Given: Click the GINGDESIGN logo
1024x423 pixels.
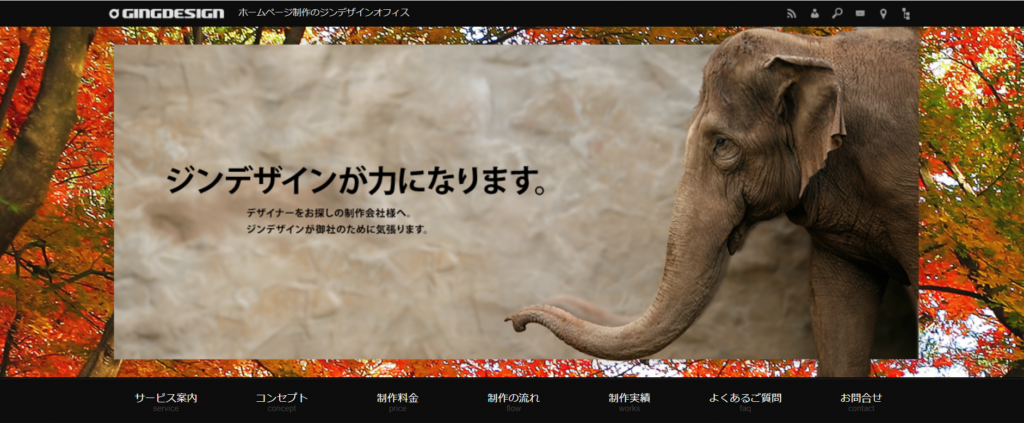Looking at the screenshot, I should (167, 13).
